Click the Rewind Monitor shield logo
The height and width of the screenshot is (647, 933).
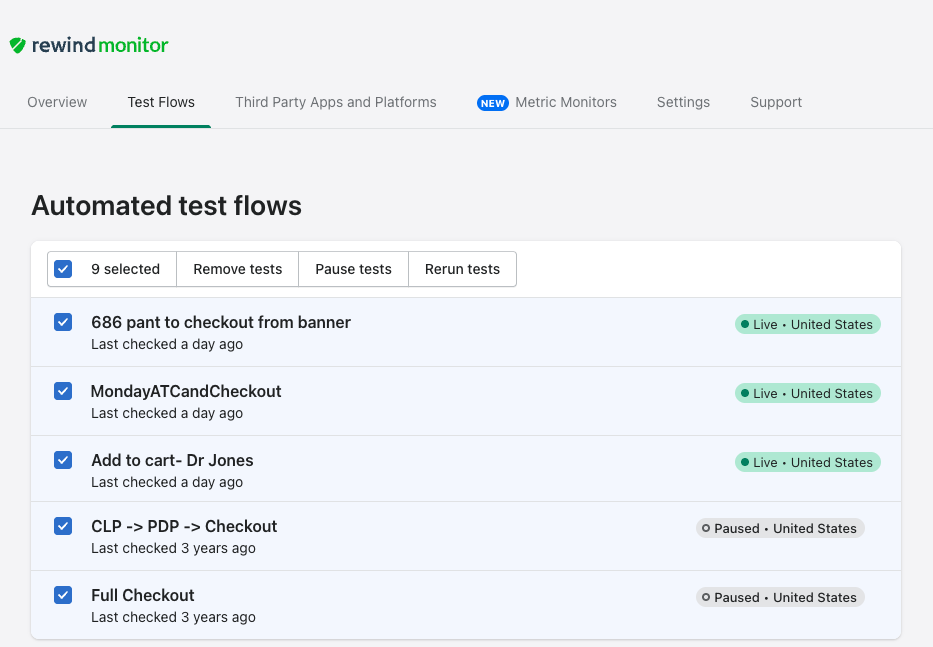(x=17, y=45)
